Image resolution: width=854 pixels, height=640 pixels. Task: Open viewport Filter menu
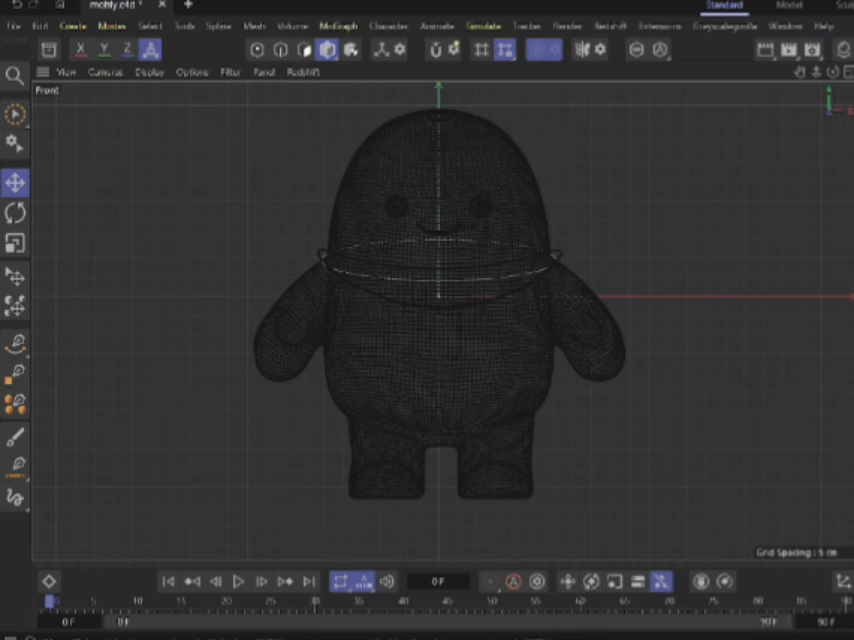point(230,72)
